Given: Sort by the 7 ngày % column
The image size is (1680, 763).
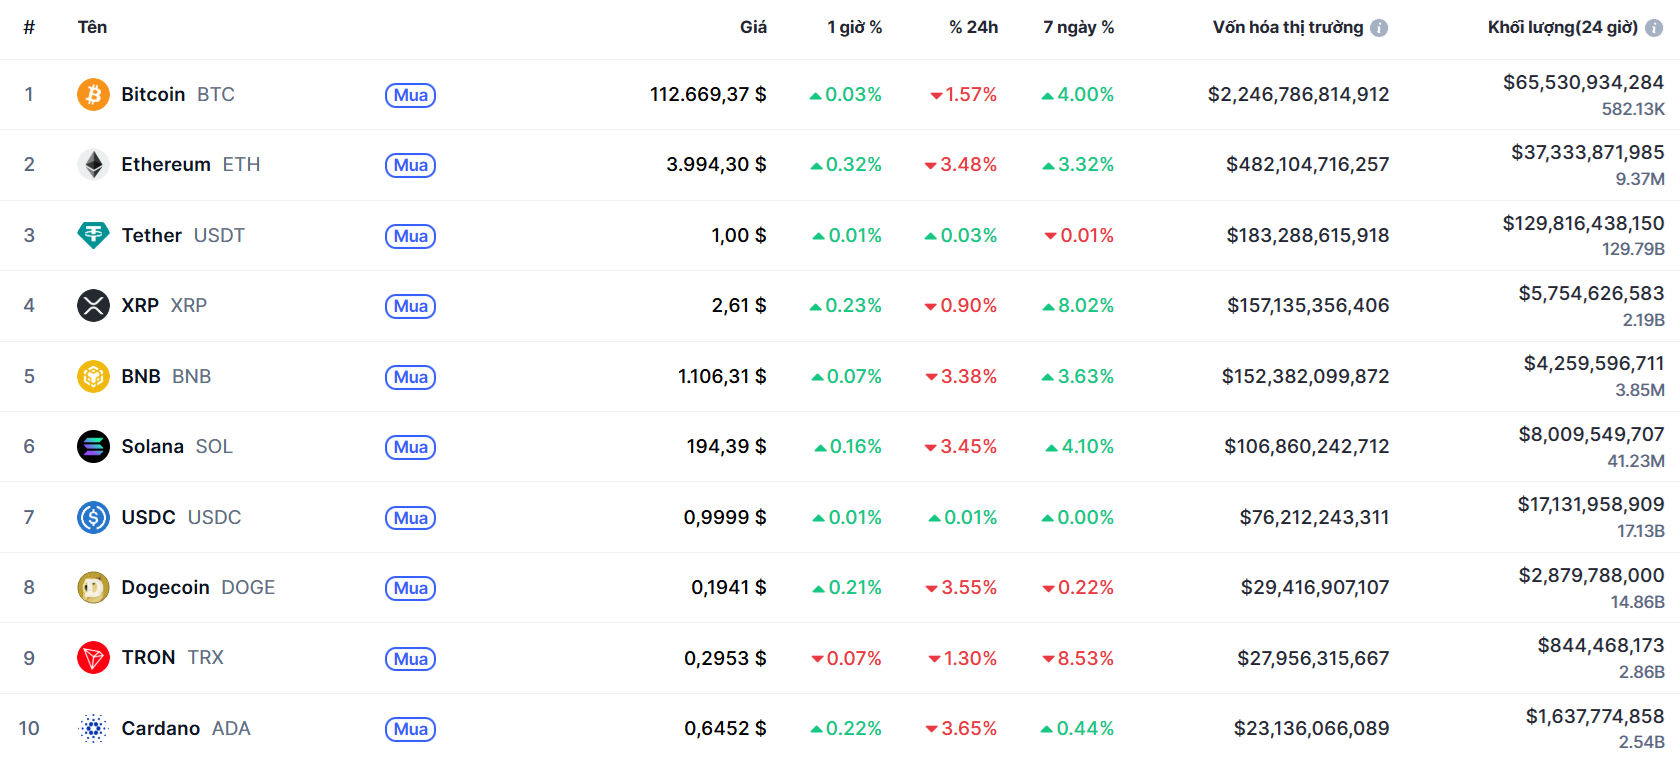Looking at the screenshot, I should pos(1078,27).
